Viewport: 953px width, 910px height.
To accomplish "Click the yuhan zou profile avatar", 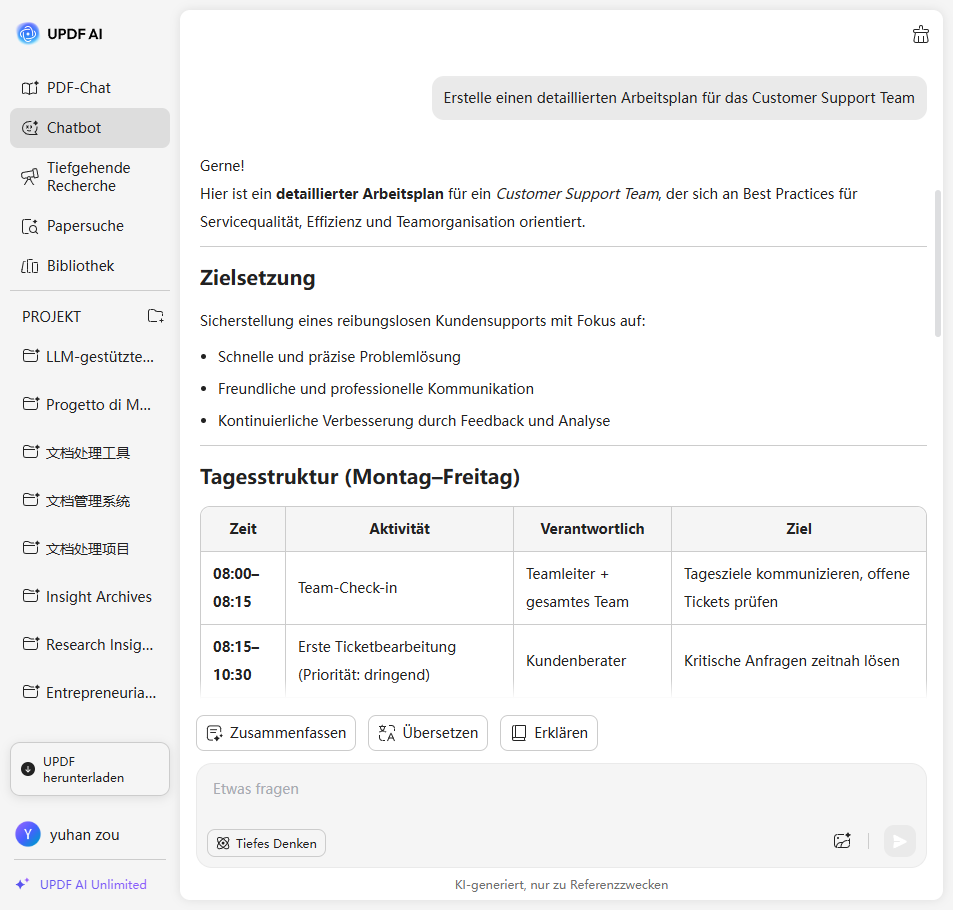I will [x=28, y=834].
